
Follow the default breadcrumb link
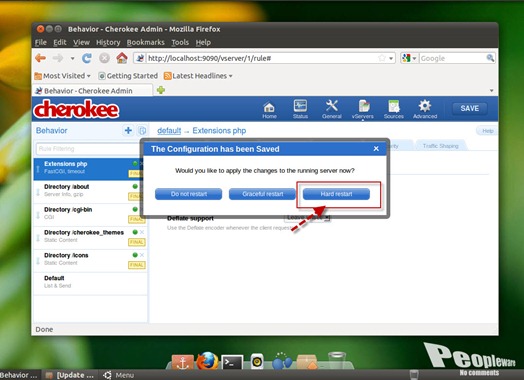(169, 131)
